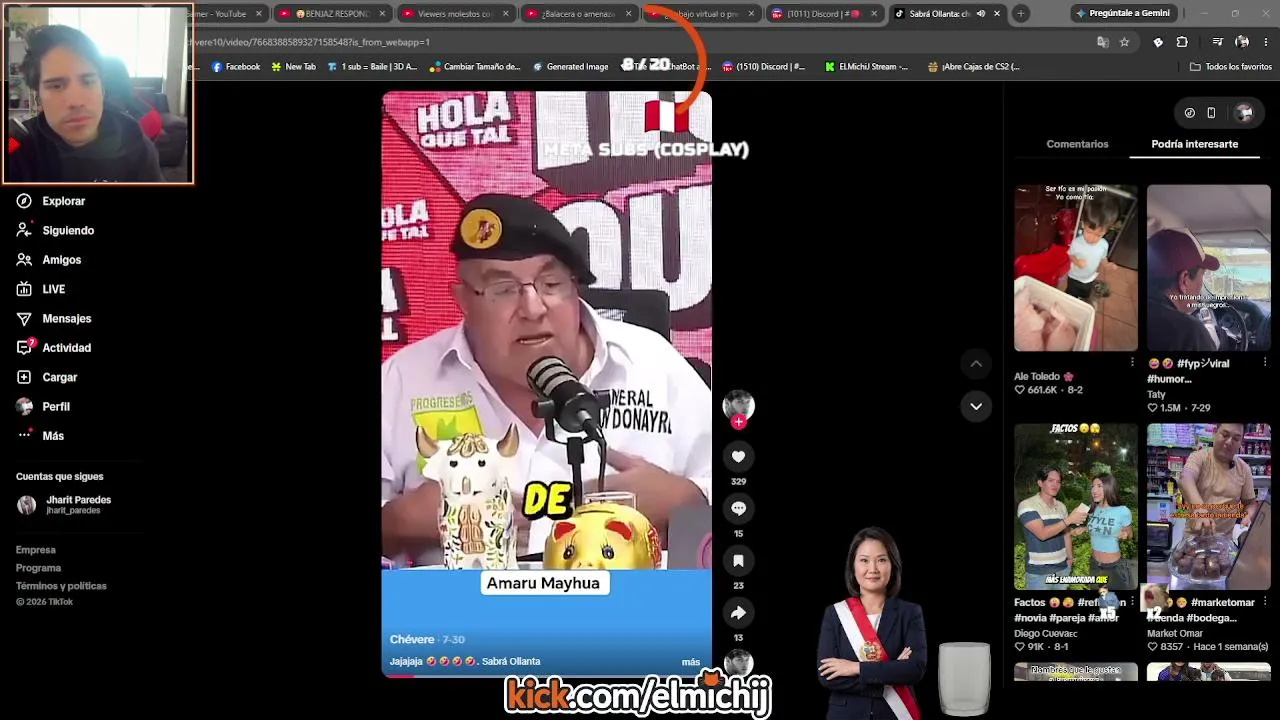Mute the Sabrá Ollanta tab audio
Viewport: 1280px width, 720px height.
981,14
